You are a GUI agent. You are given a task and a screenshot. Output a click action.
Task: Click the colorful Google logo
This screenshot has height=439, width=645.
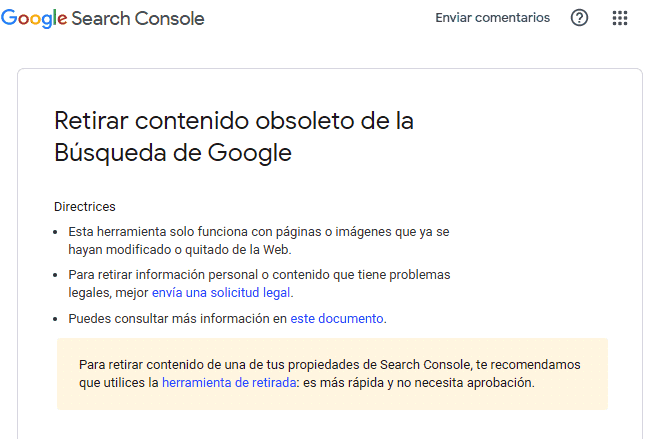[34, 19]
